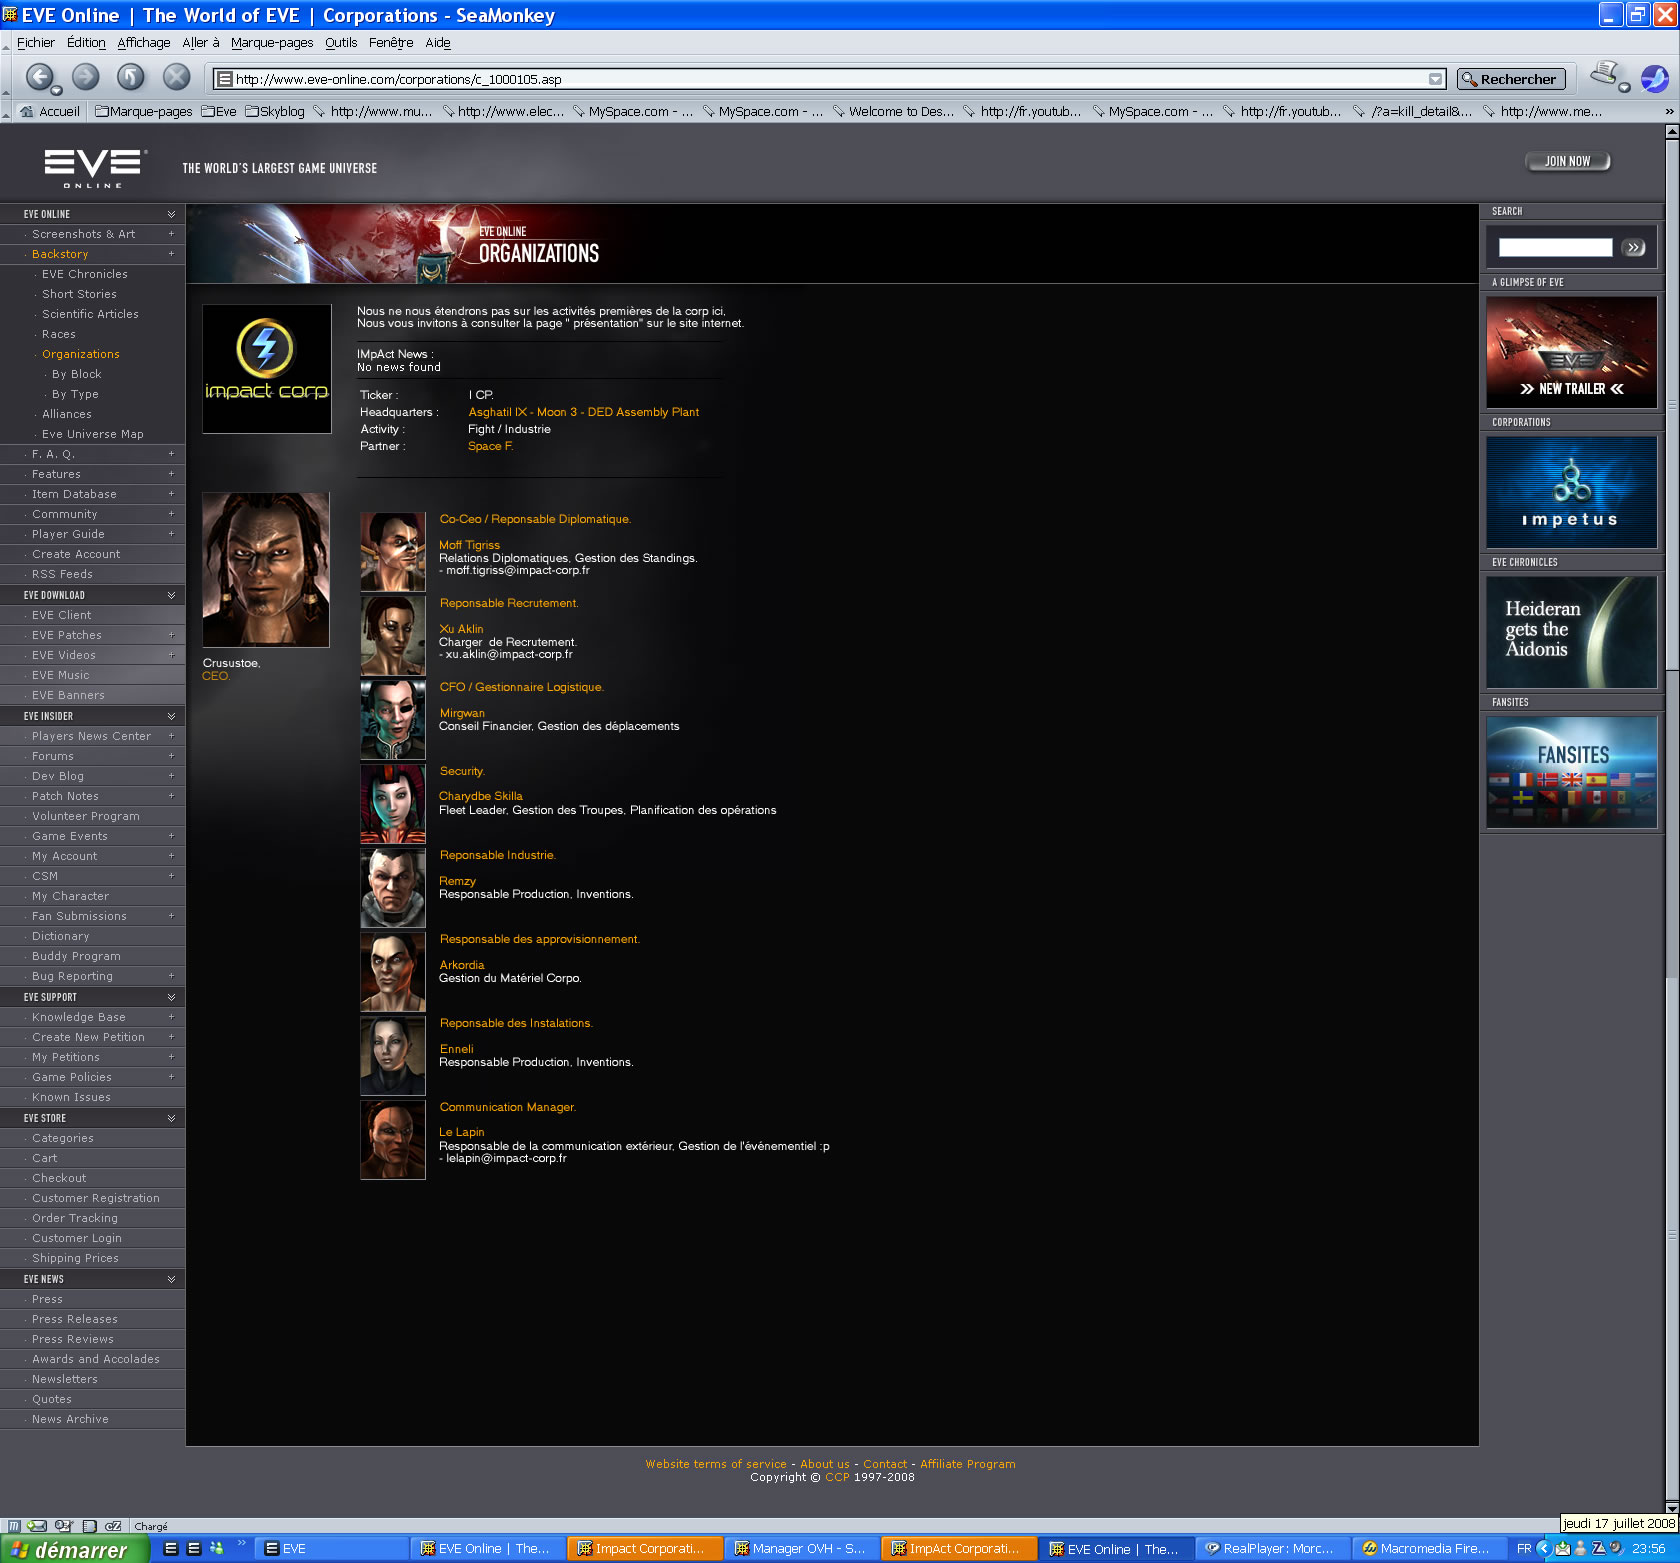Collapse the EVE ONLINE sidebar section
The height and width of the screenshot is (1563, 1680).
point(171,214)
